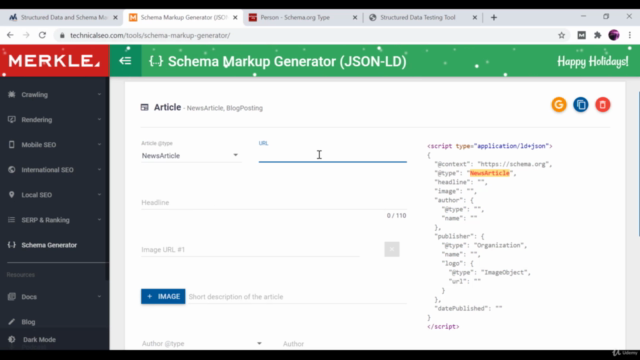640x360 pixels.
Task: Copy the generated markup with the blue icon
Action: tap(581, 105)
